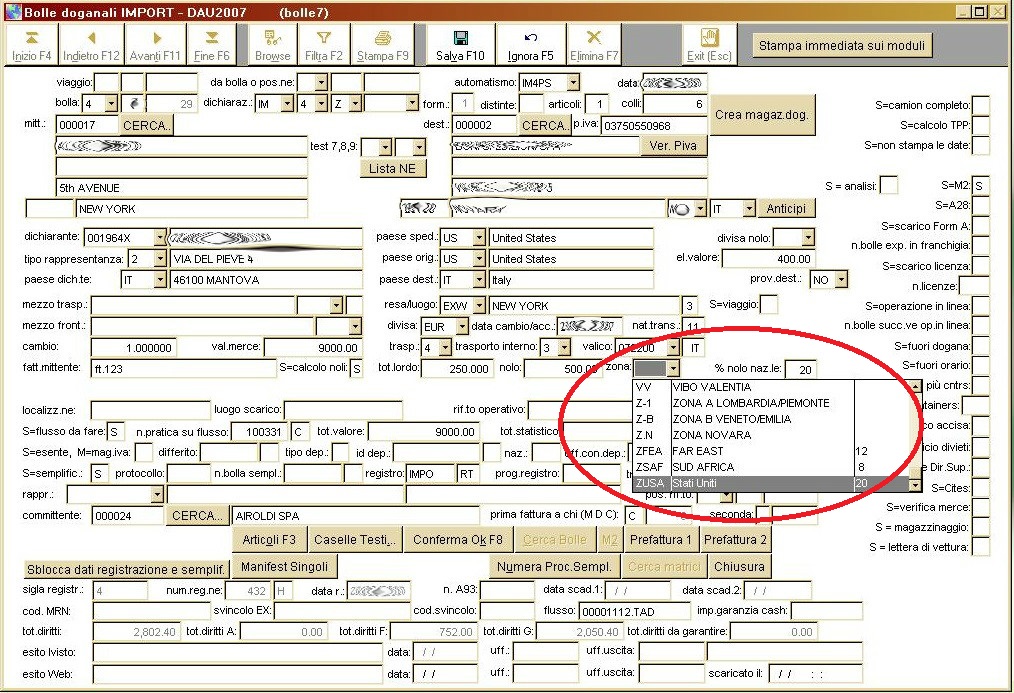
Task: Open Articoli F3 button
Action: coord(269,539)
